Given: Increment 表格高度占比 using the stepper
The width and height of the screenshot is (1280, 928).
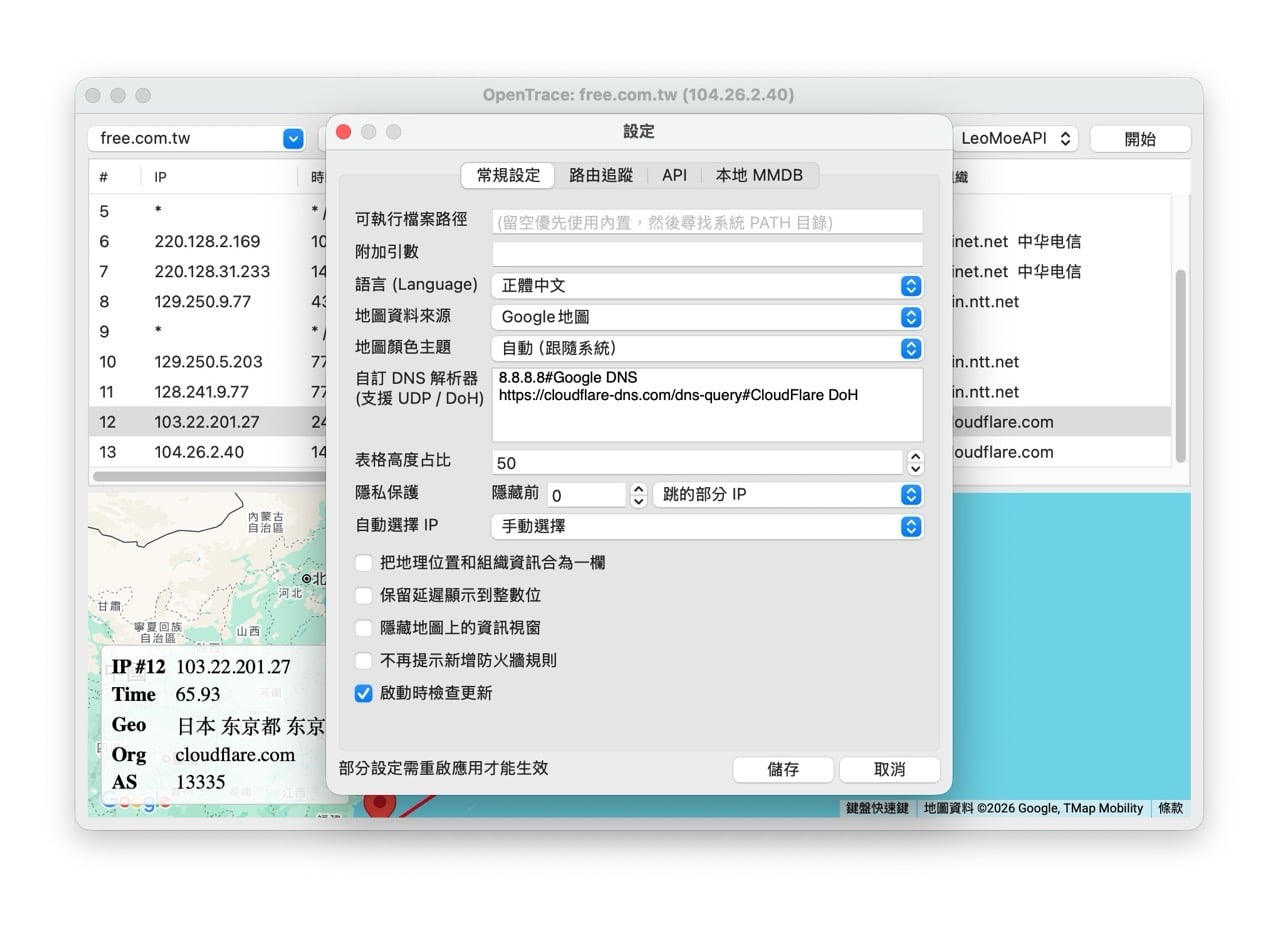Looking at the screenshot, I should pyautogui.click(x=915, y=456).
